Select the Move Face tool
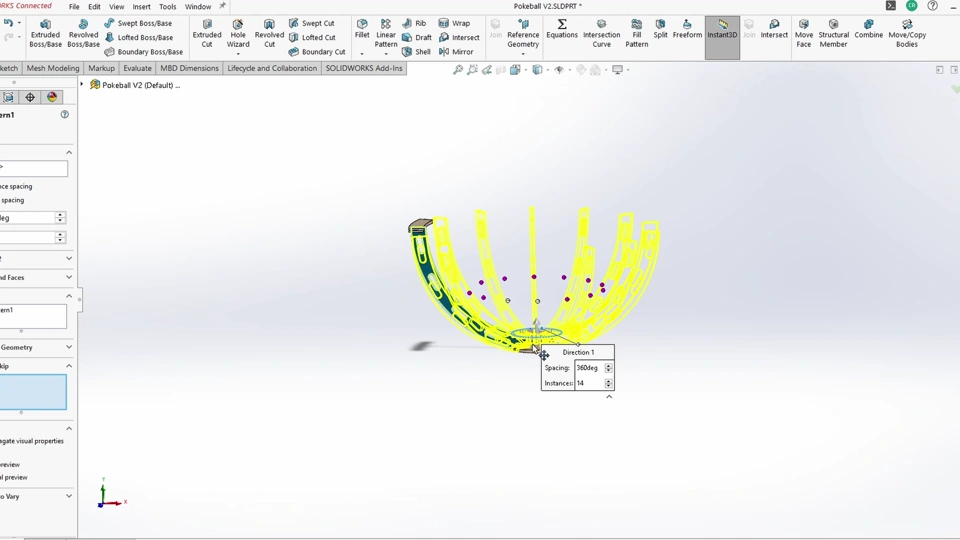 click(803, 34)
